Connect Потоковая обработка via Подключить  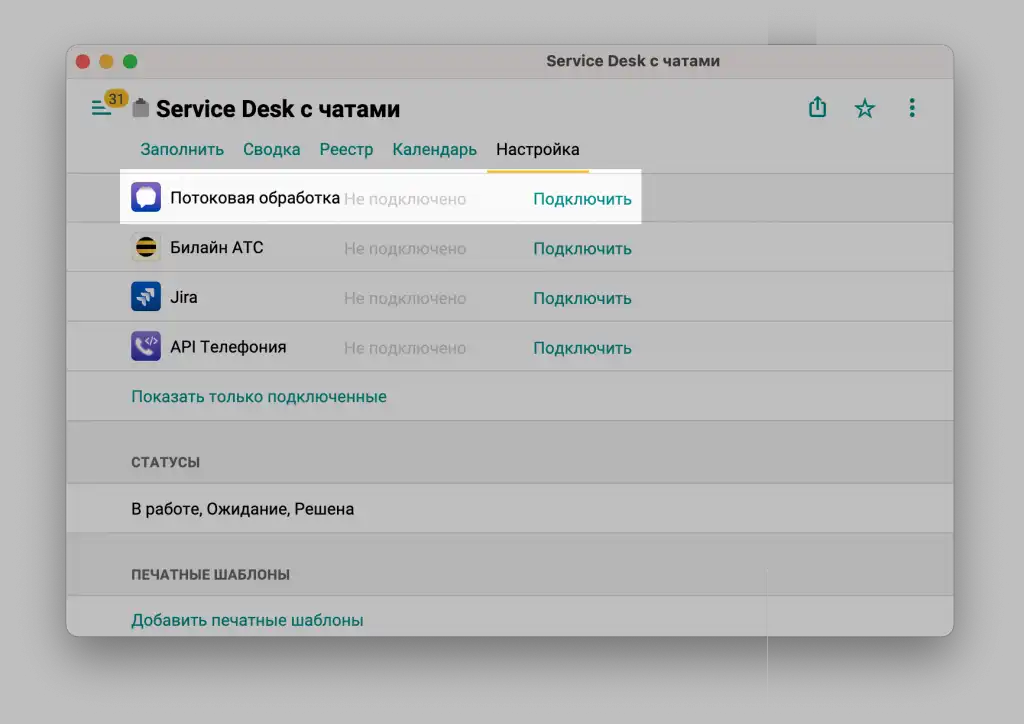point(583,199)
